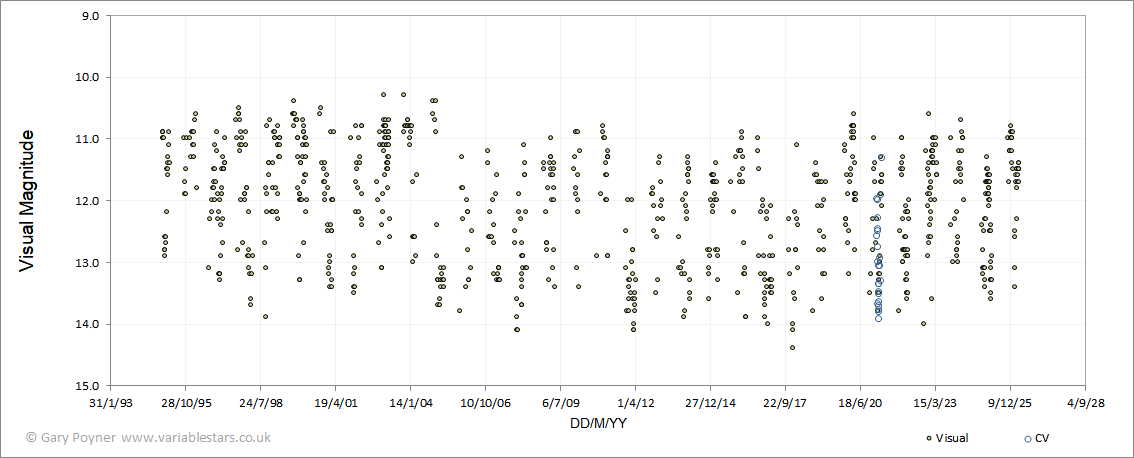Select the 1/4/12 date axis label
Image resolution: width=1134 pixels, height=458 pixels.
pyautogui.click(x=636, y=404)
